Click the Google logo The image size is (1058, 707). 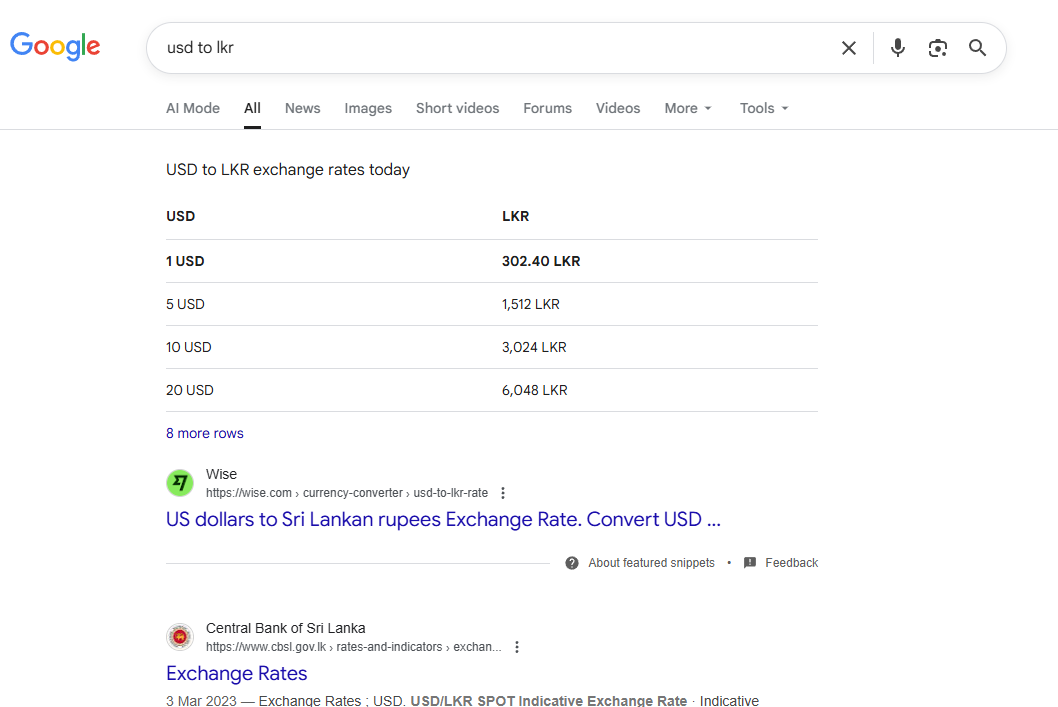pyautogui.click(x=55, y=46)
